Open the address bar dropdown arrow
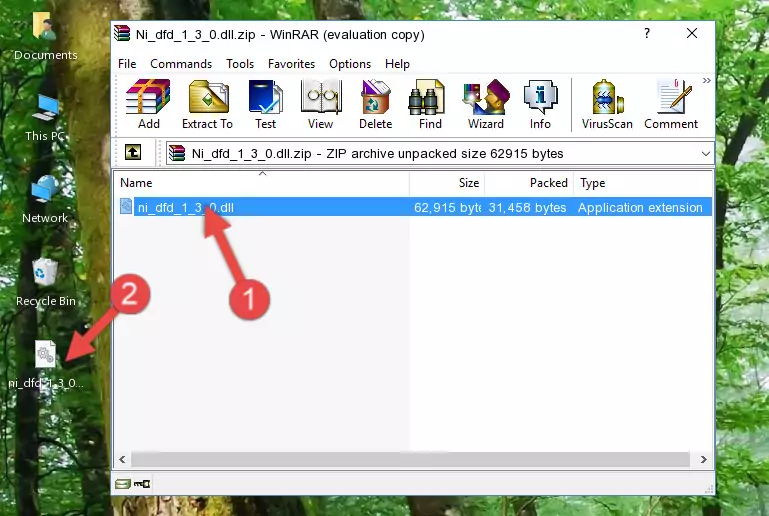 [x=706, y=154]
